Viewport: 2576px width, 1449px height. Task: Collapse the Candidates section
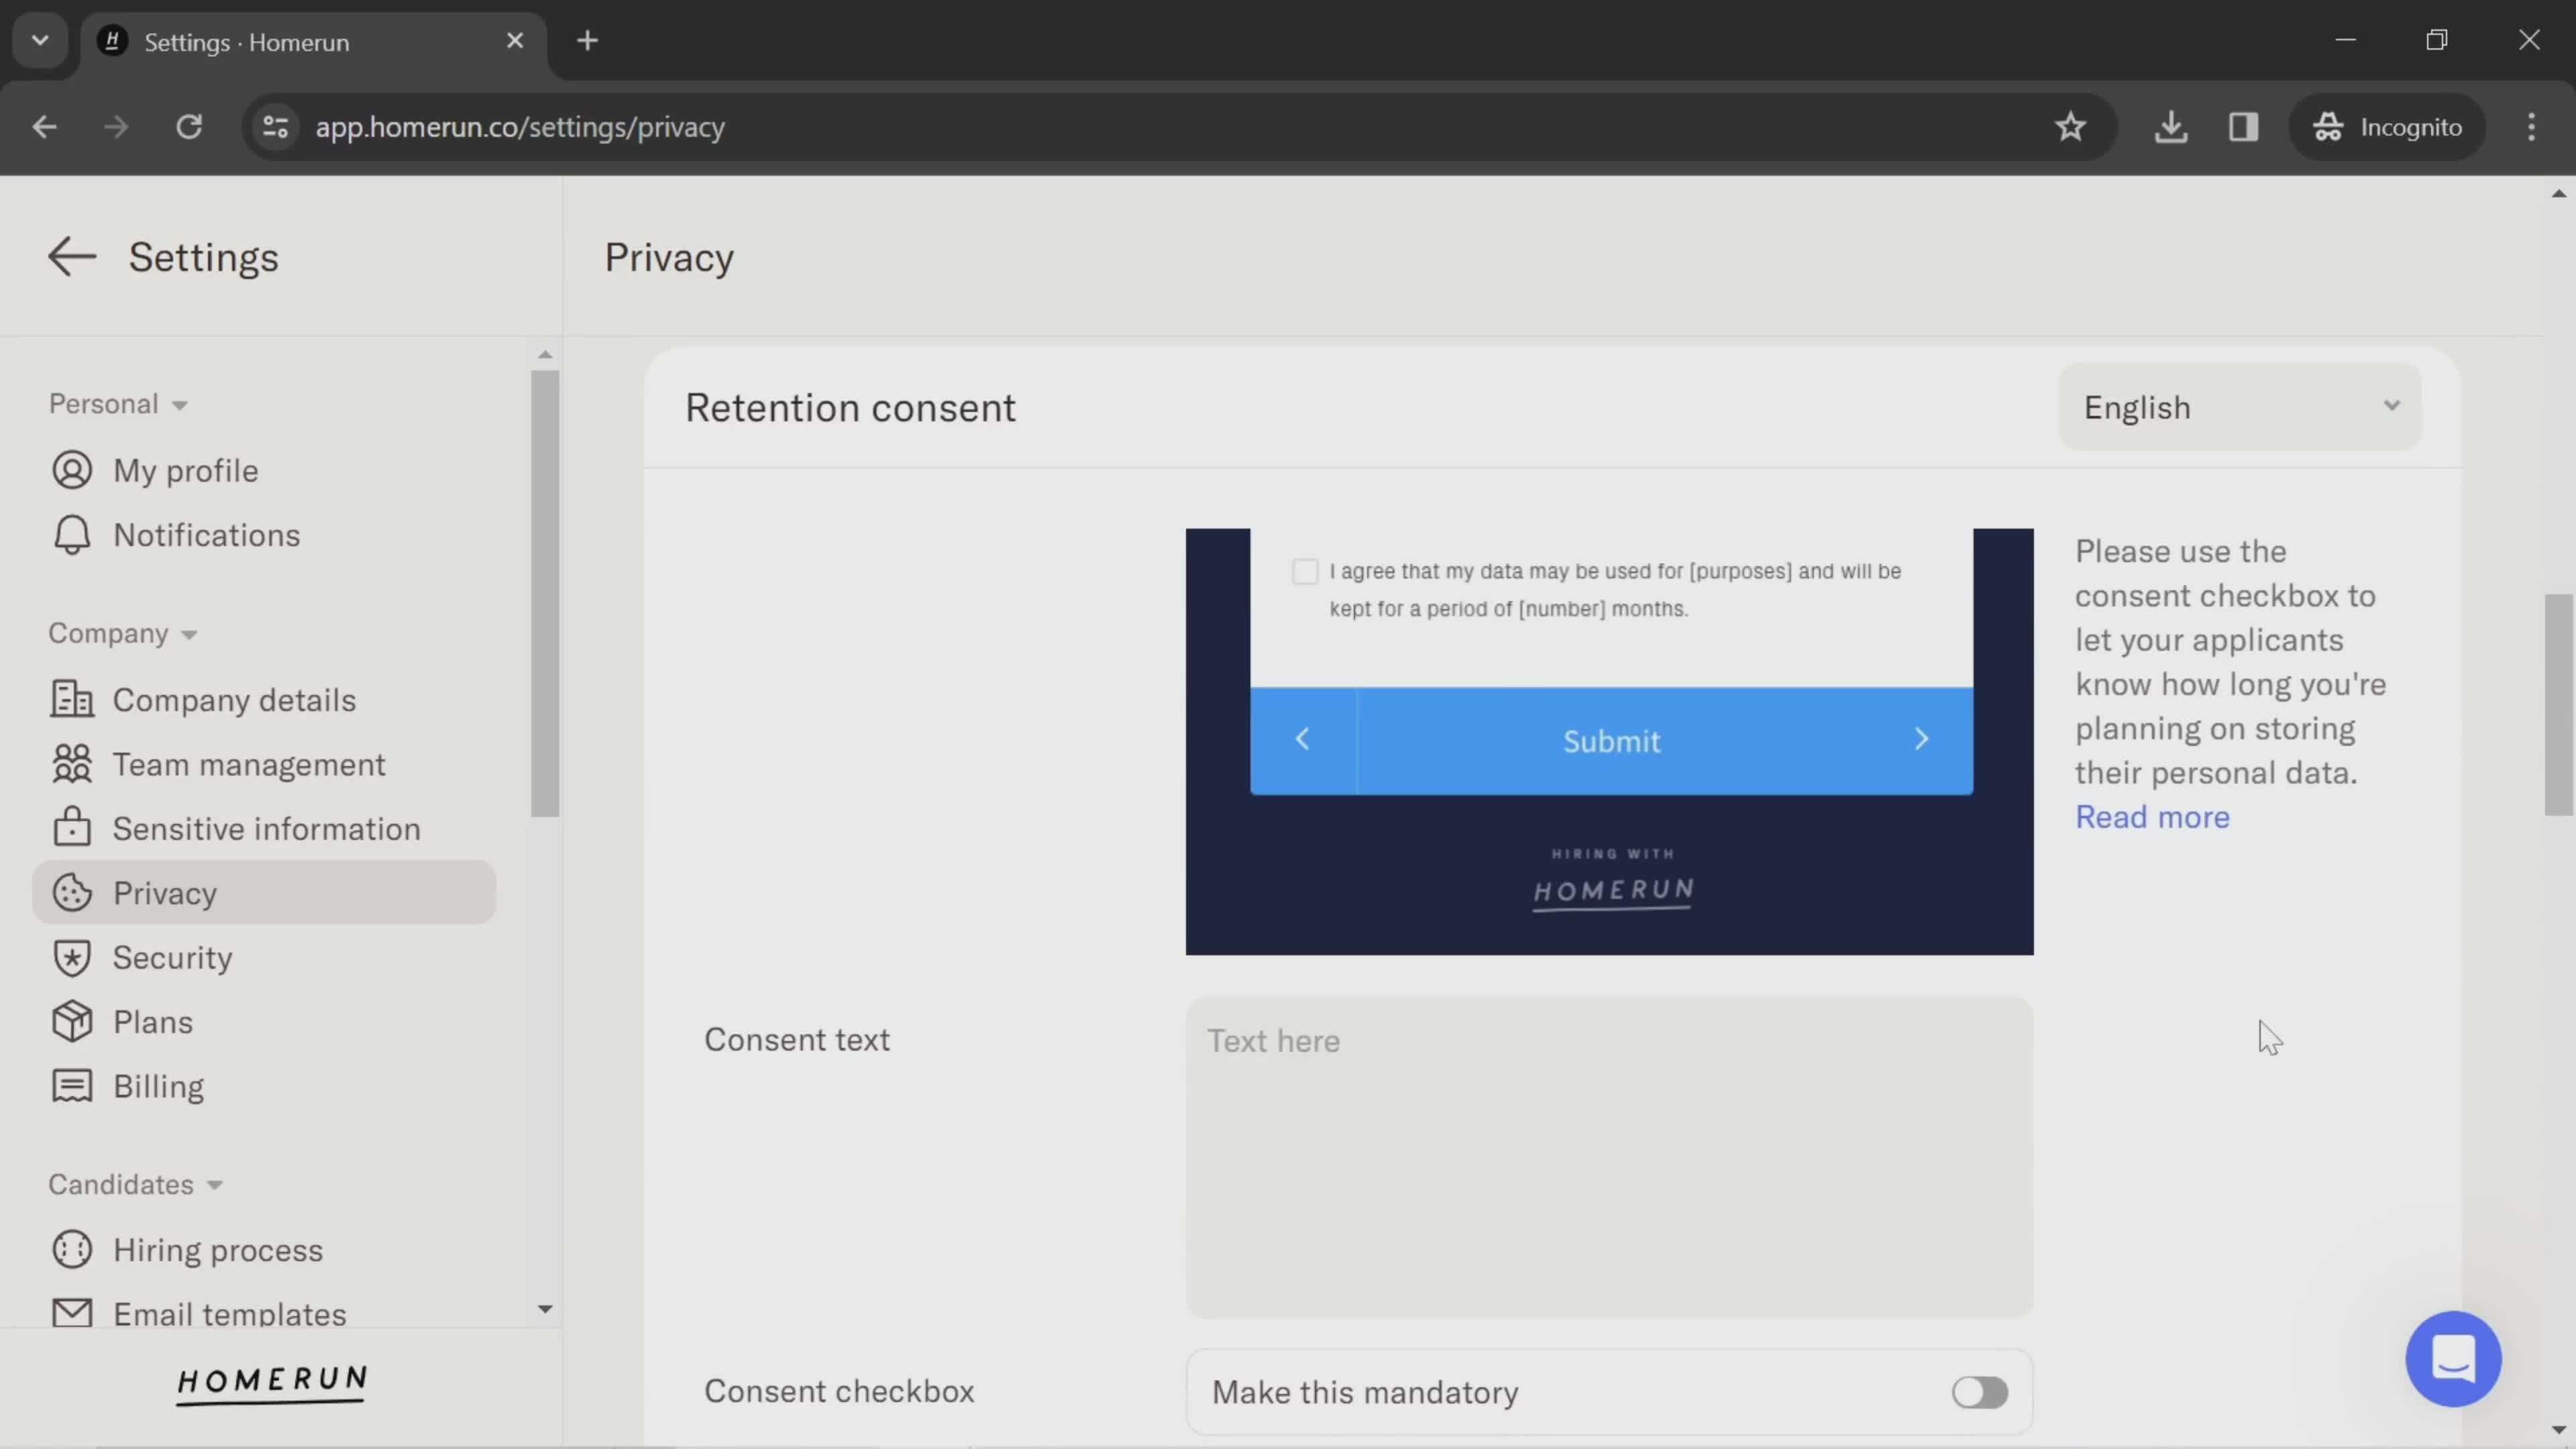click(136, 1184)
